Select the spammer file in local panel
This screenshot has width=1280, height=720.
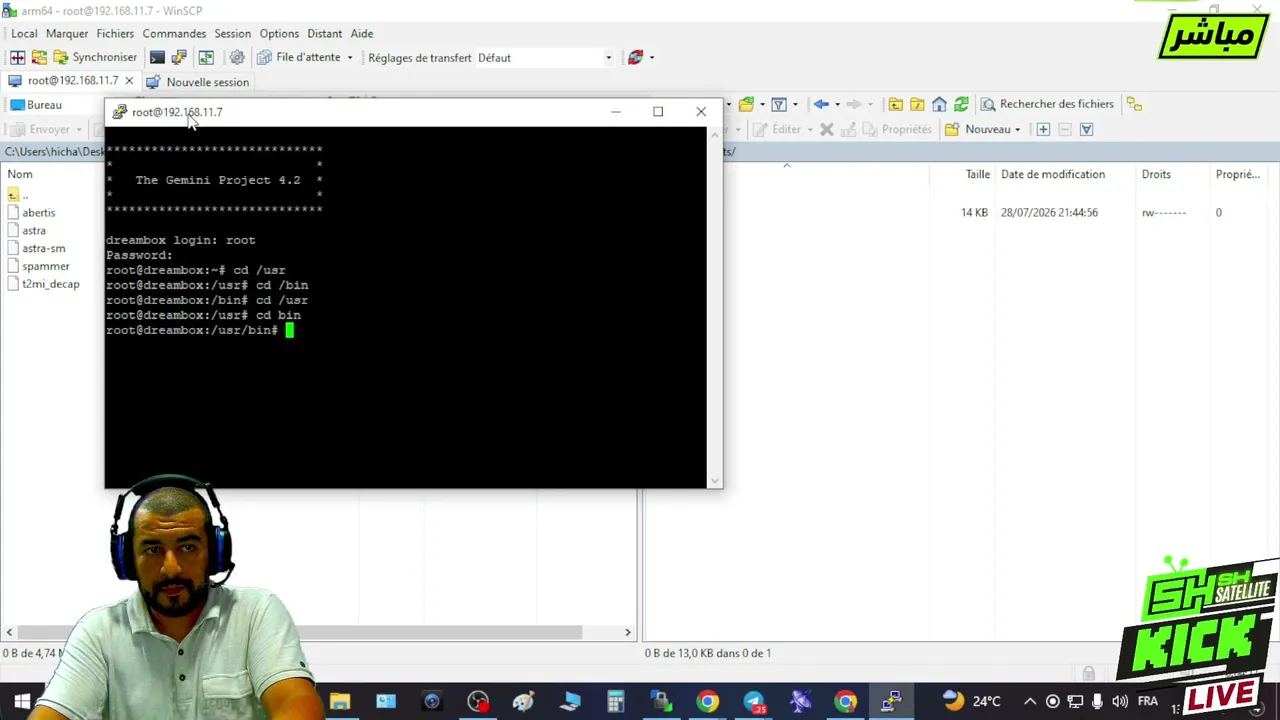click(x=46, y=267)
